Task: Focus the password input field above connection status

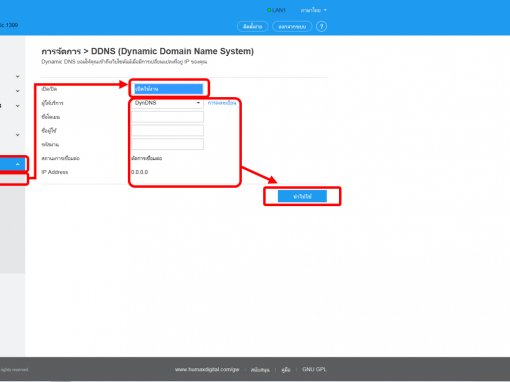Action: 167,144
